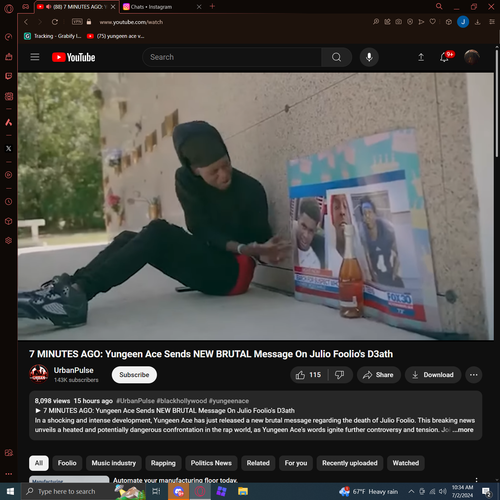Screen dimensions: 500x500
Task: Select the Recently uploaded chip
Action: (350, 463)
